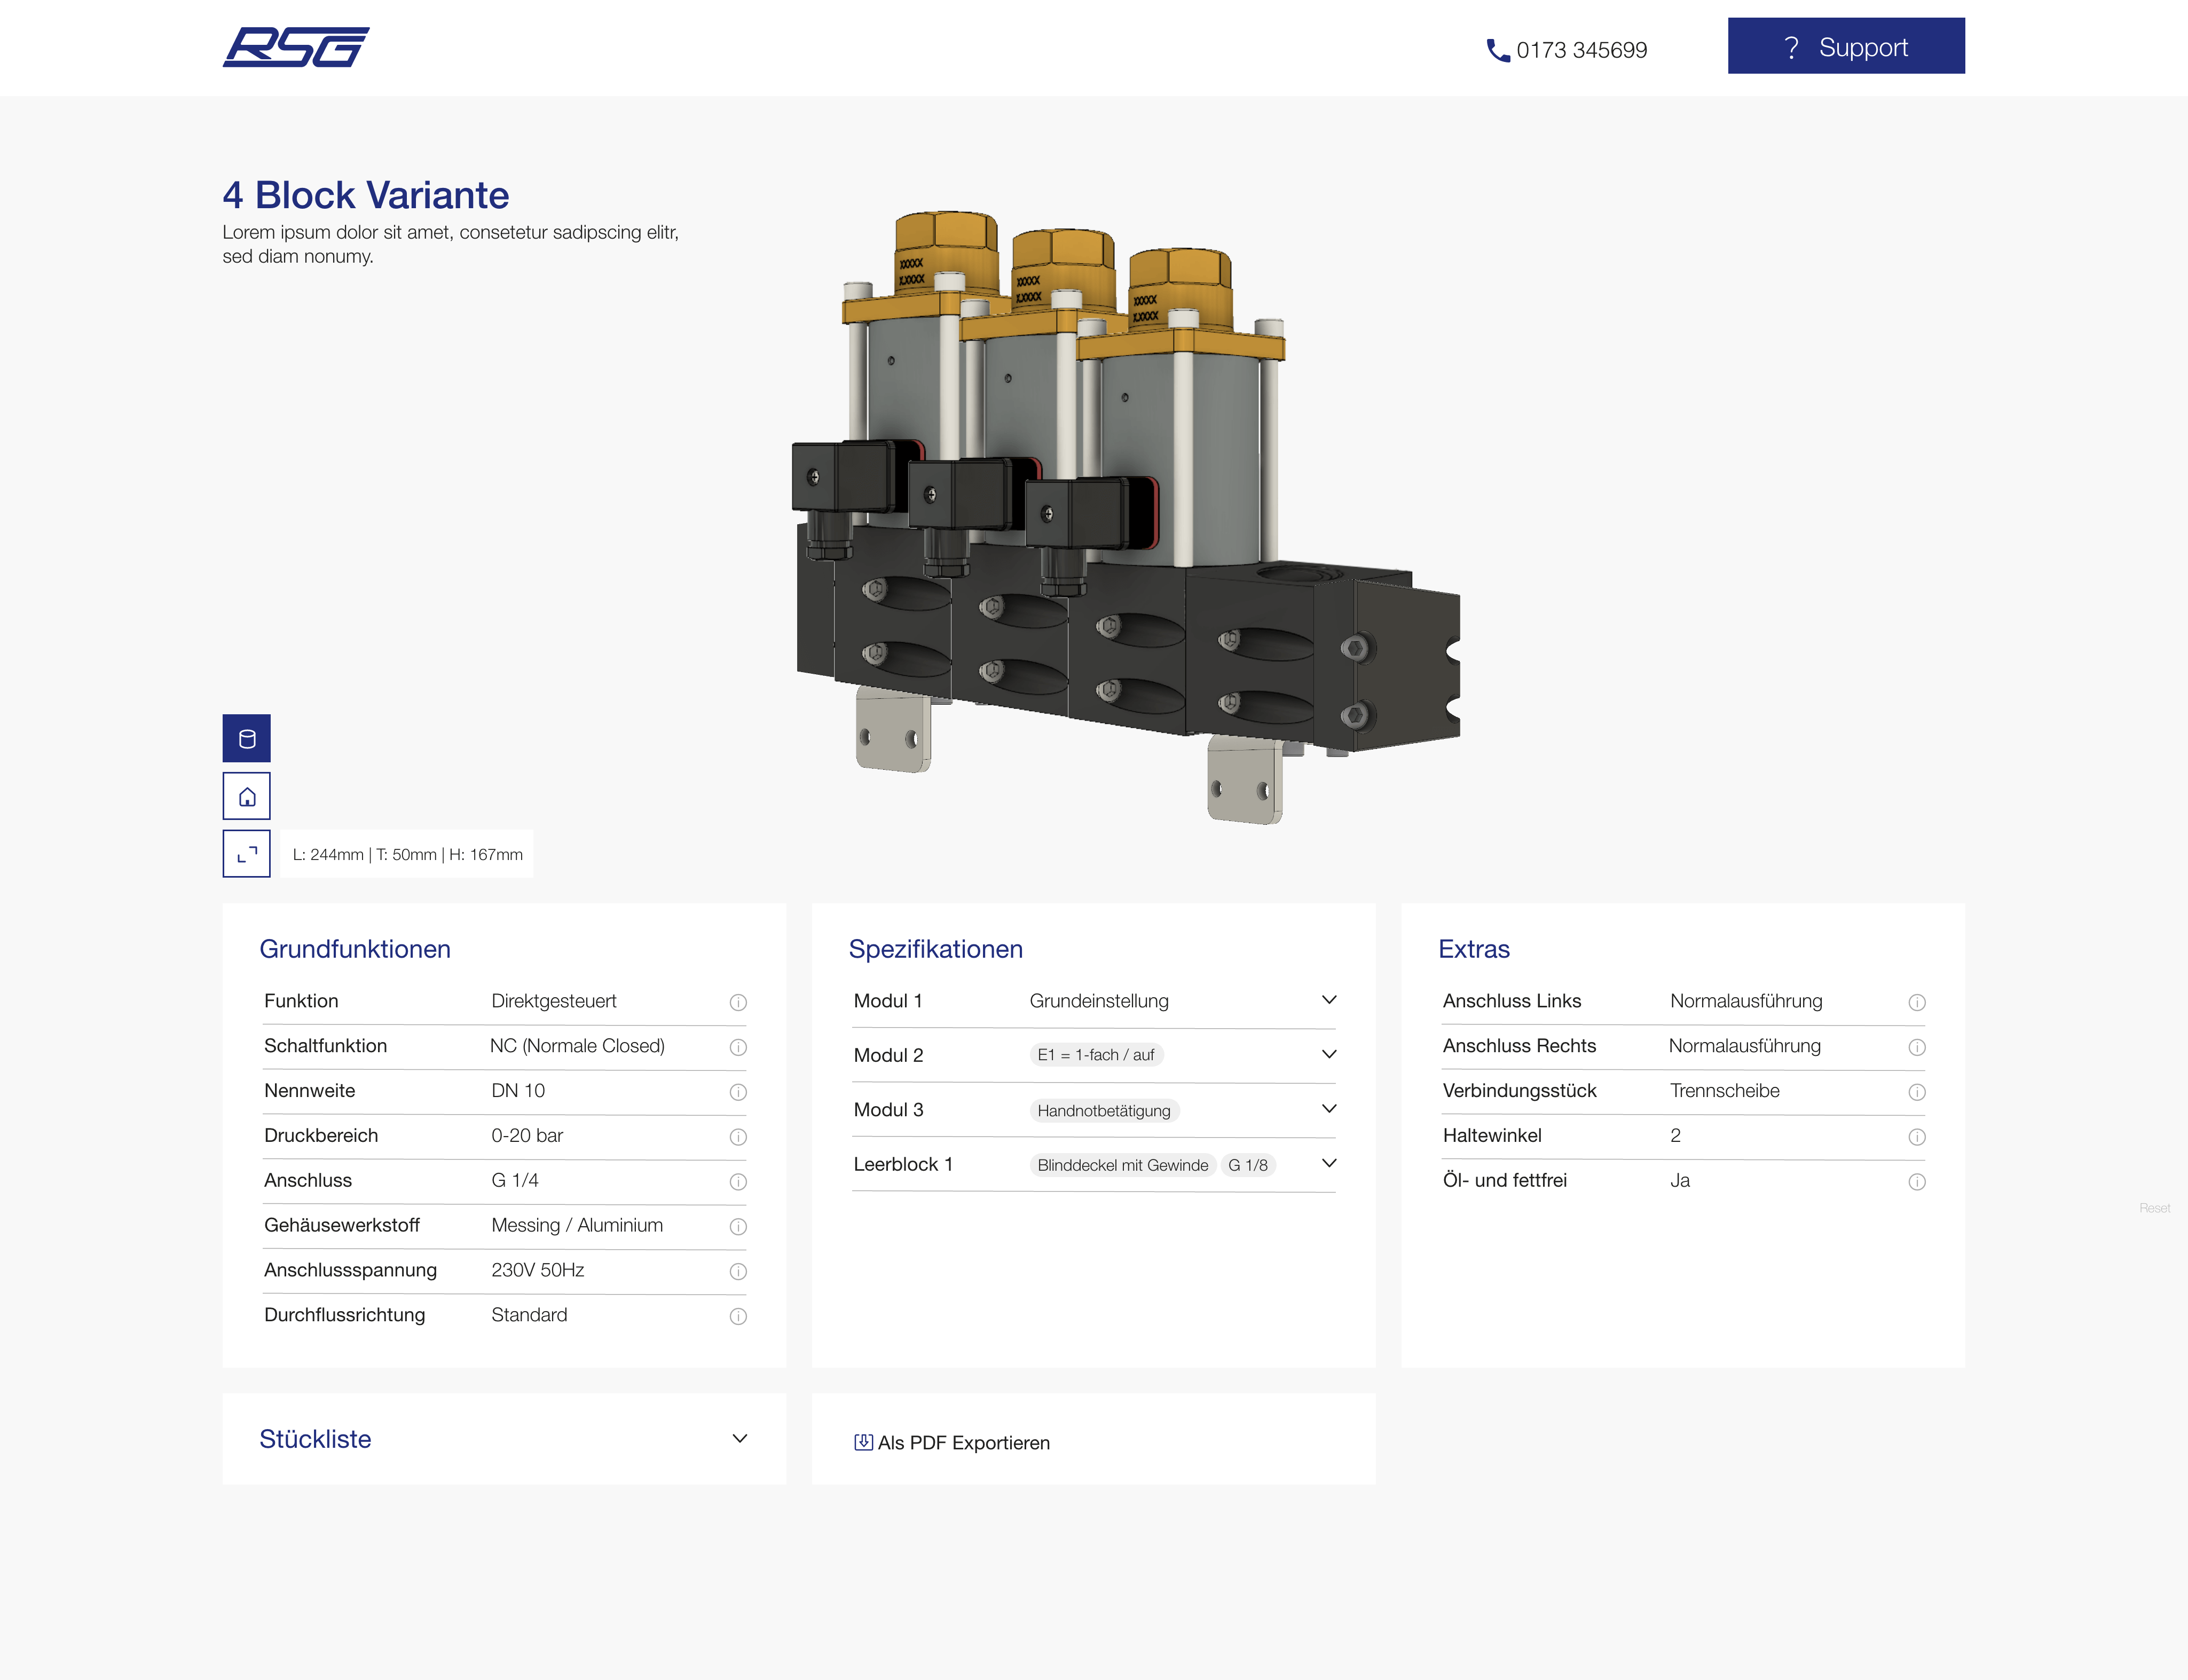The height and width of the screenshot is (1680, 2188).
Task: Toggle the info indicator for Verbindungsstück Trennscheibe
Action: coord(1918,1092)
